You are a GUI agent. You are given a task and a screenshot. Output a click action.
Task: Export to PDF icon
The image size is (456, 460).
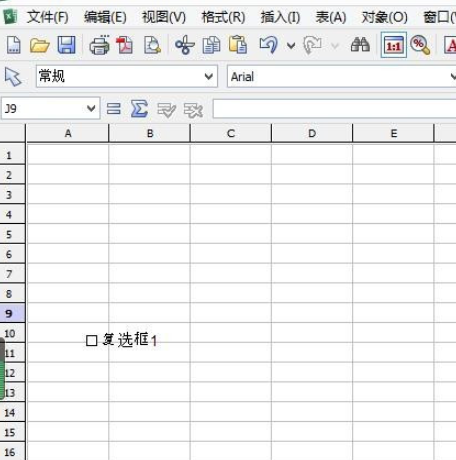(125, 45)
